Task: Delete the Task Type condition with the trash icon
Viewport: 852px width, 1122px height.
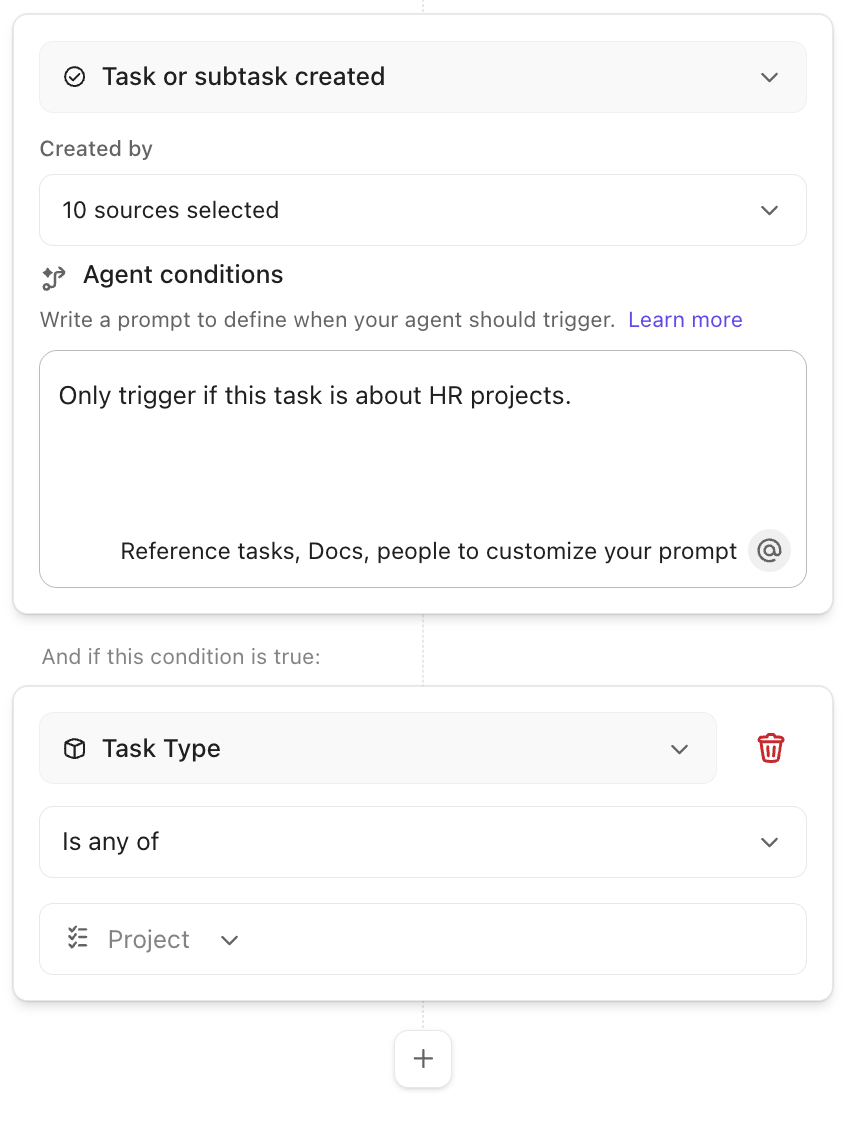Action: [770, 748]
